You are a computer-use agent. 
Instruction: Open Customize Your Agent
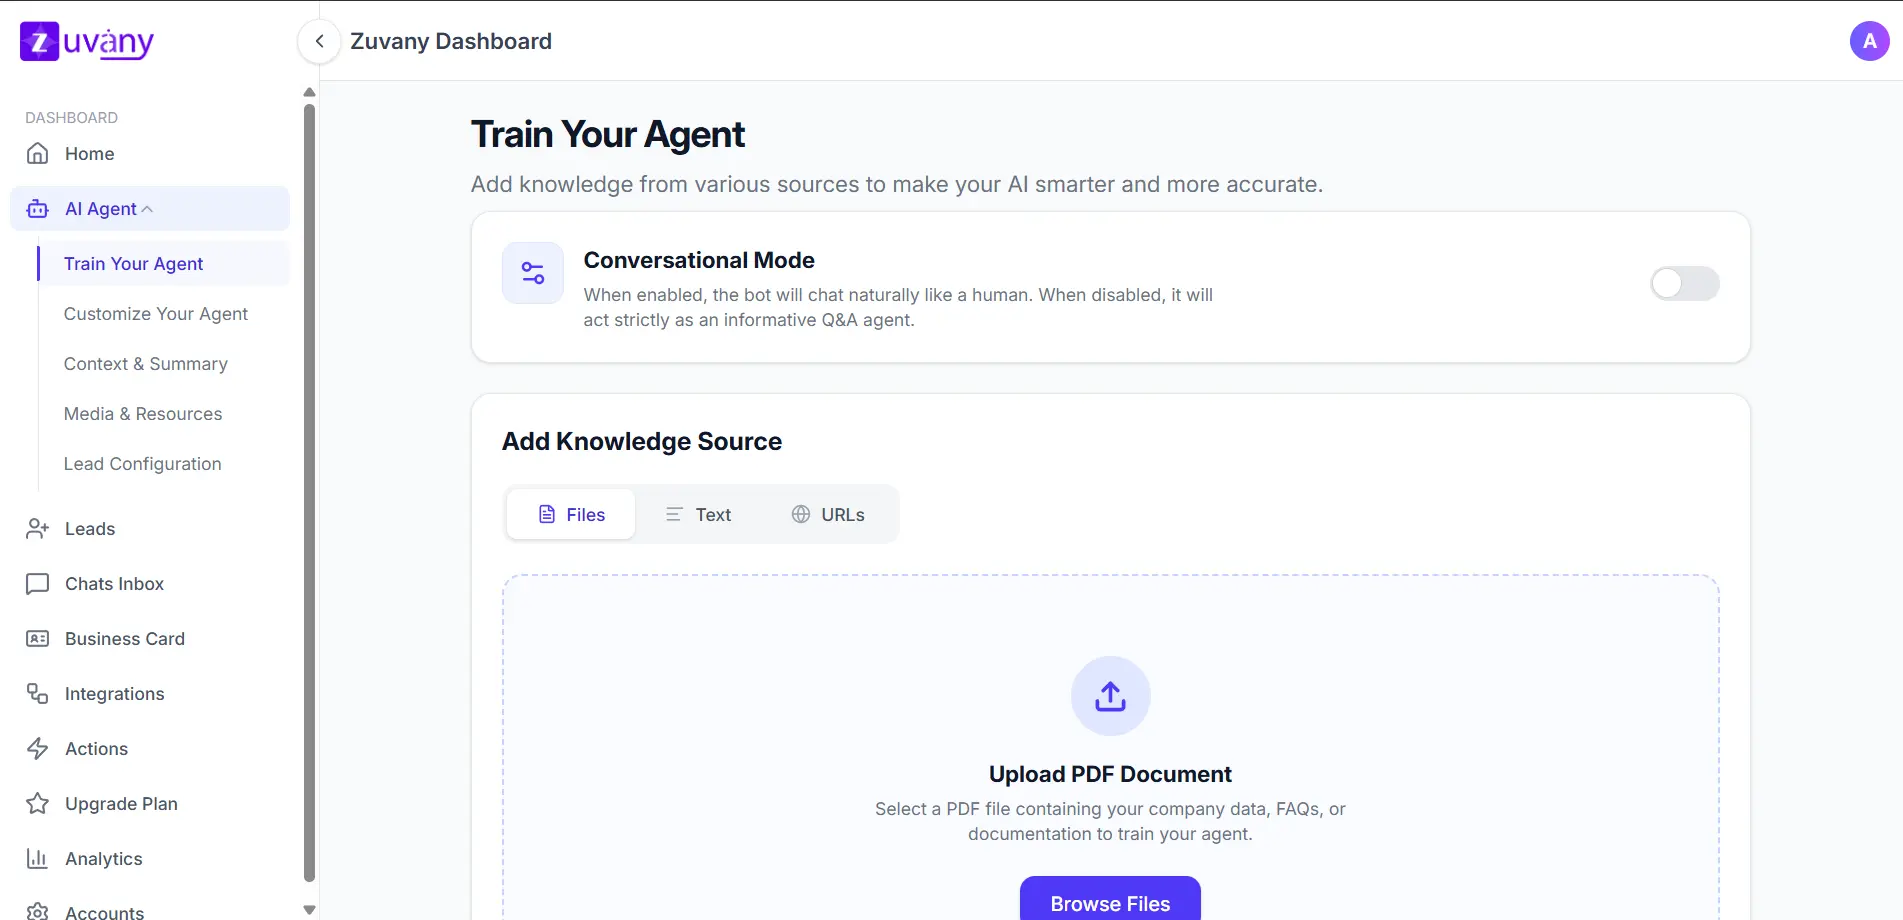156,314
